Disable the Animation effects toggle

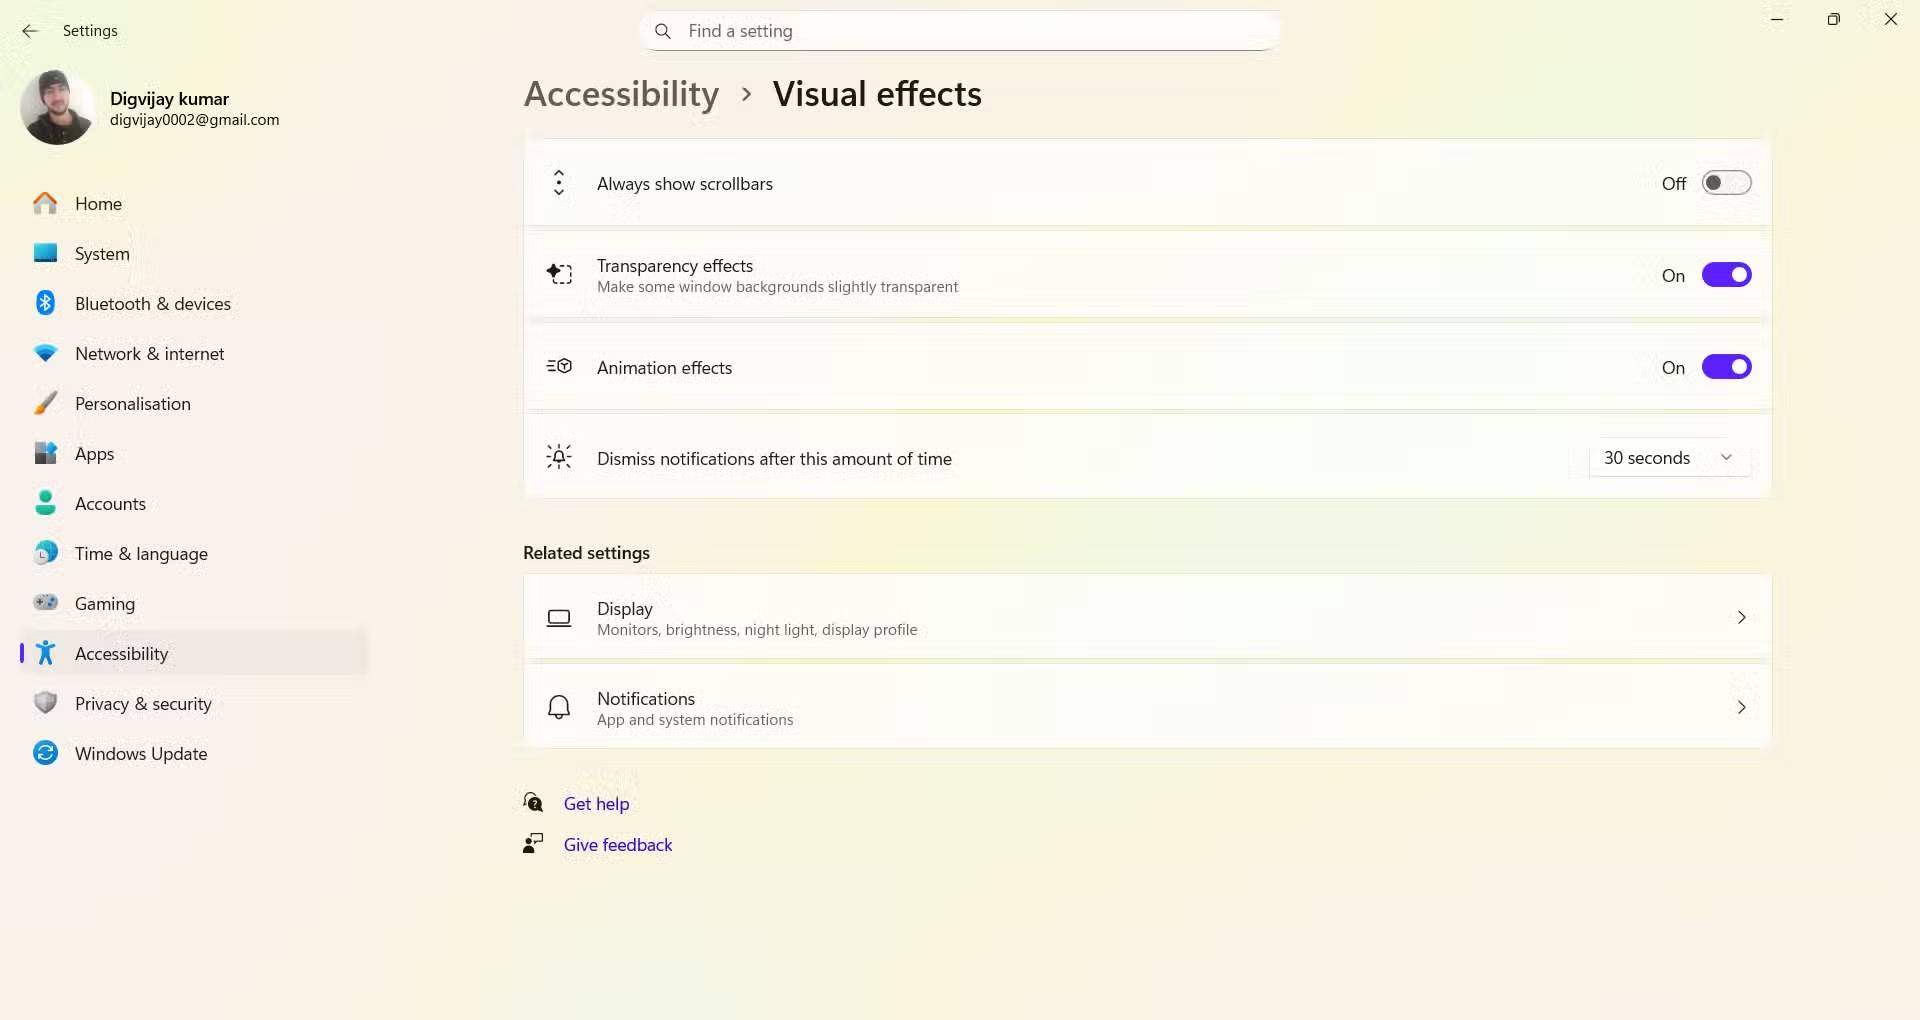(x=1726, y=367)
